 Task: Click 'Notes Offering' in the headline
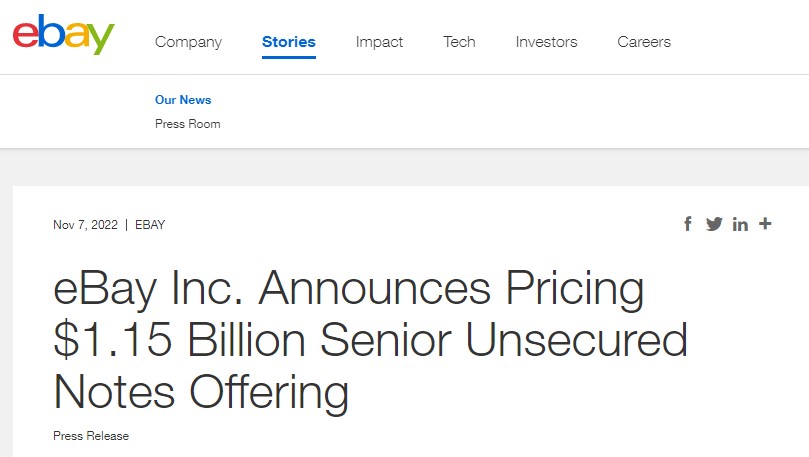pos(201,392)
